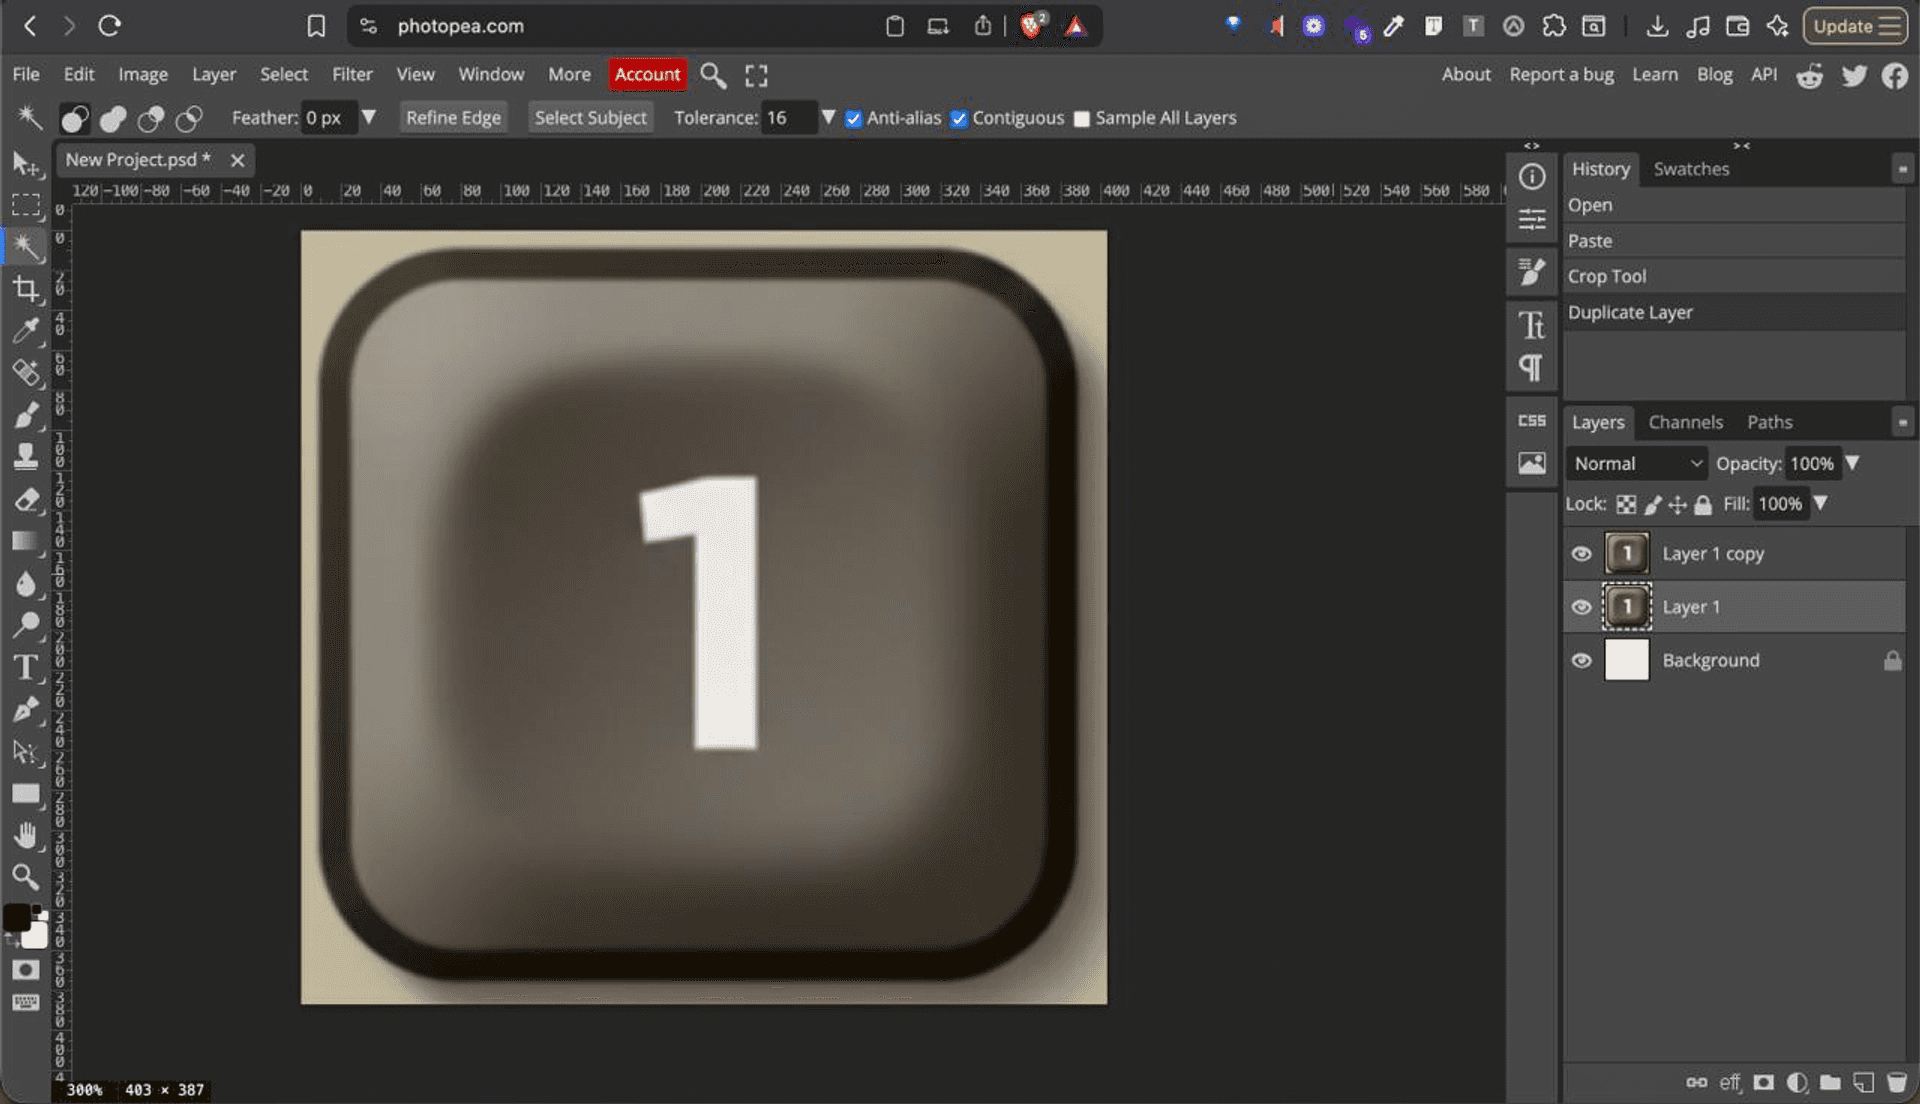Hide the Background layer
Image resolution: width=1920 pixels, height=1104 pixels.
[x=1583, y=660]
